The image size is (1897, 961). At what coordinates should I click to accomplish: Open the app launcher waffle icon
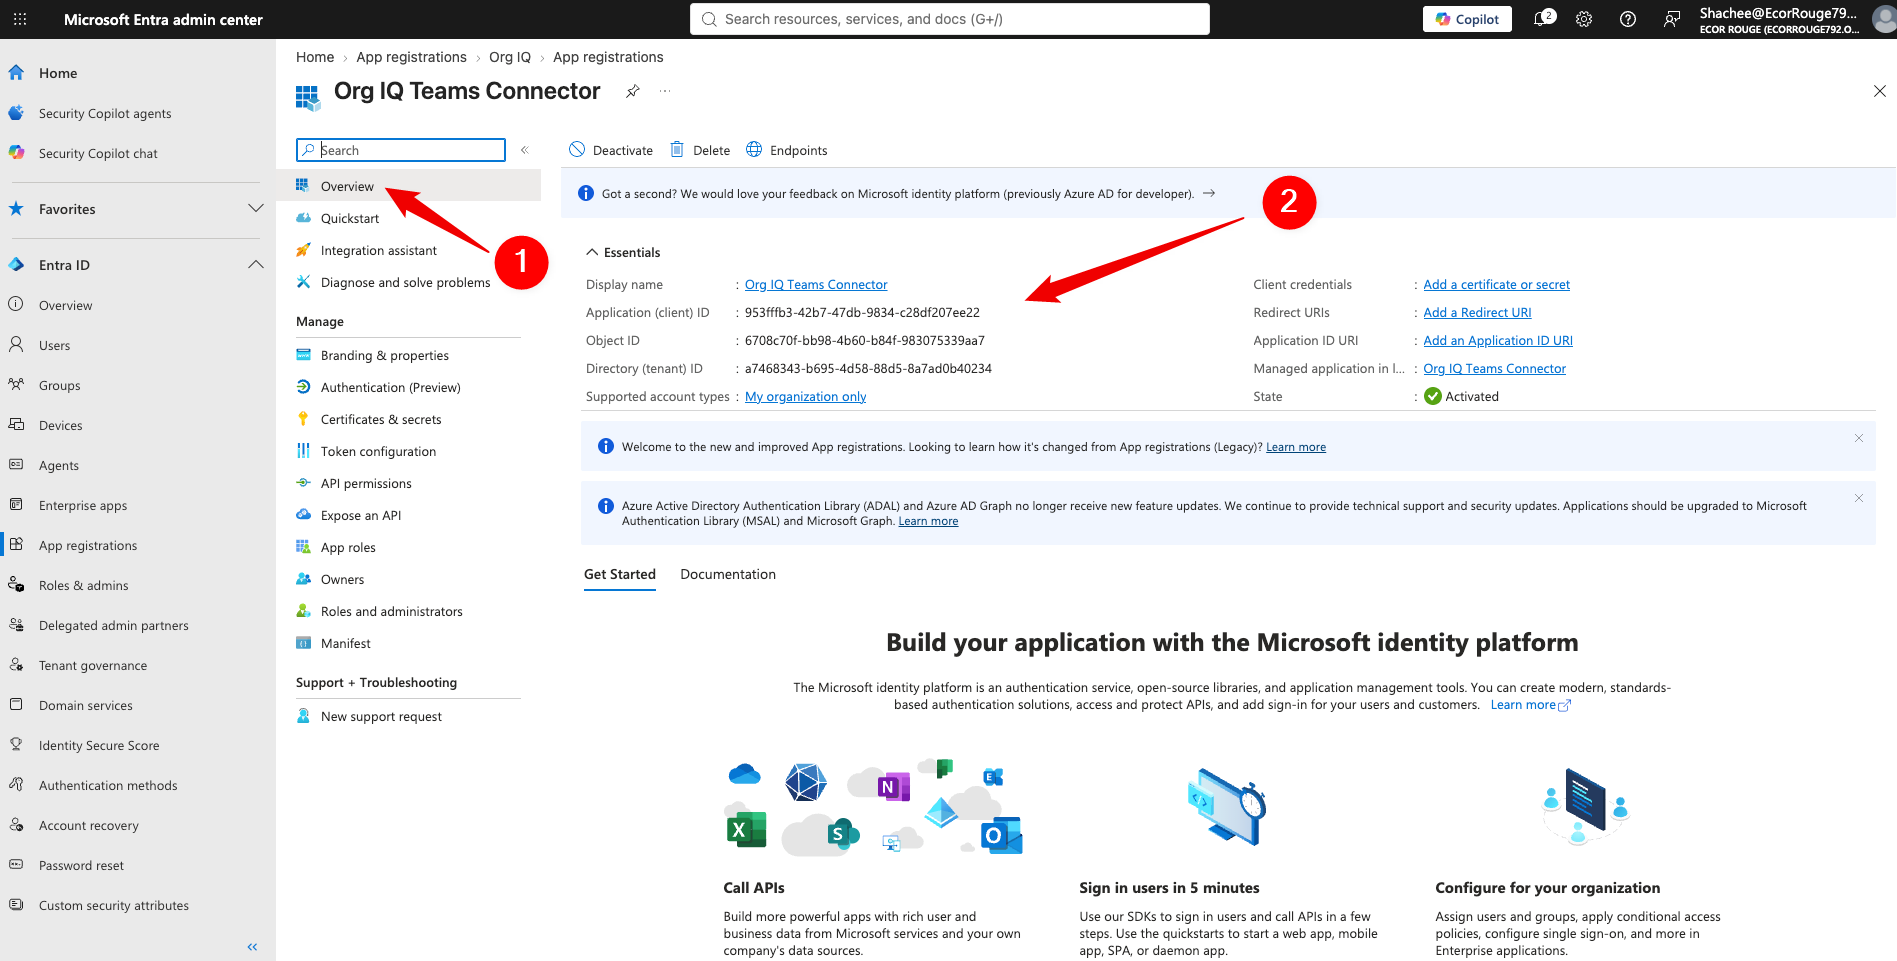20,19
